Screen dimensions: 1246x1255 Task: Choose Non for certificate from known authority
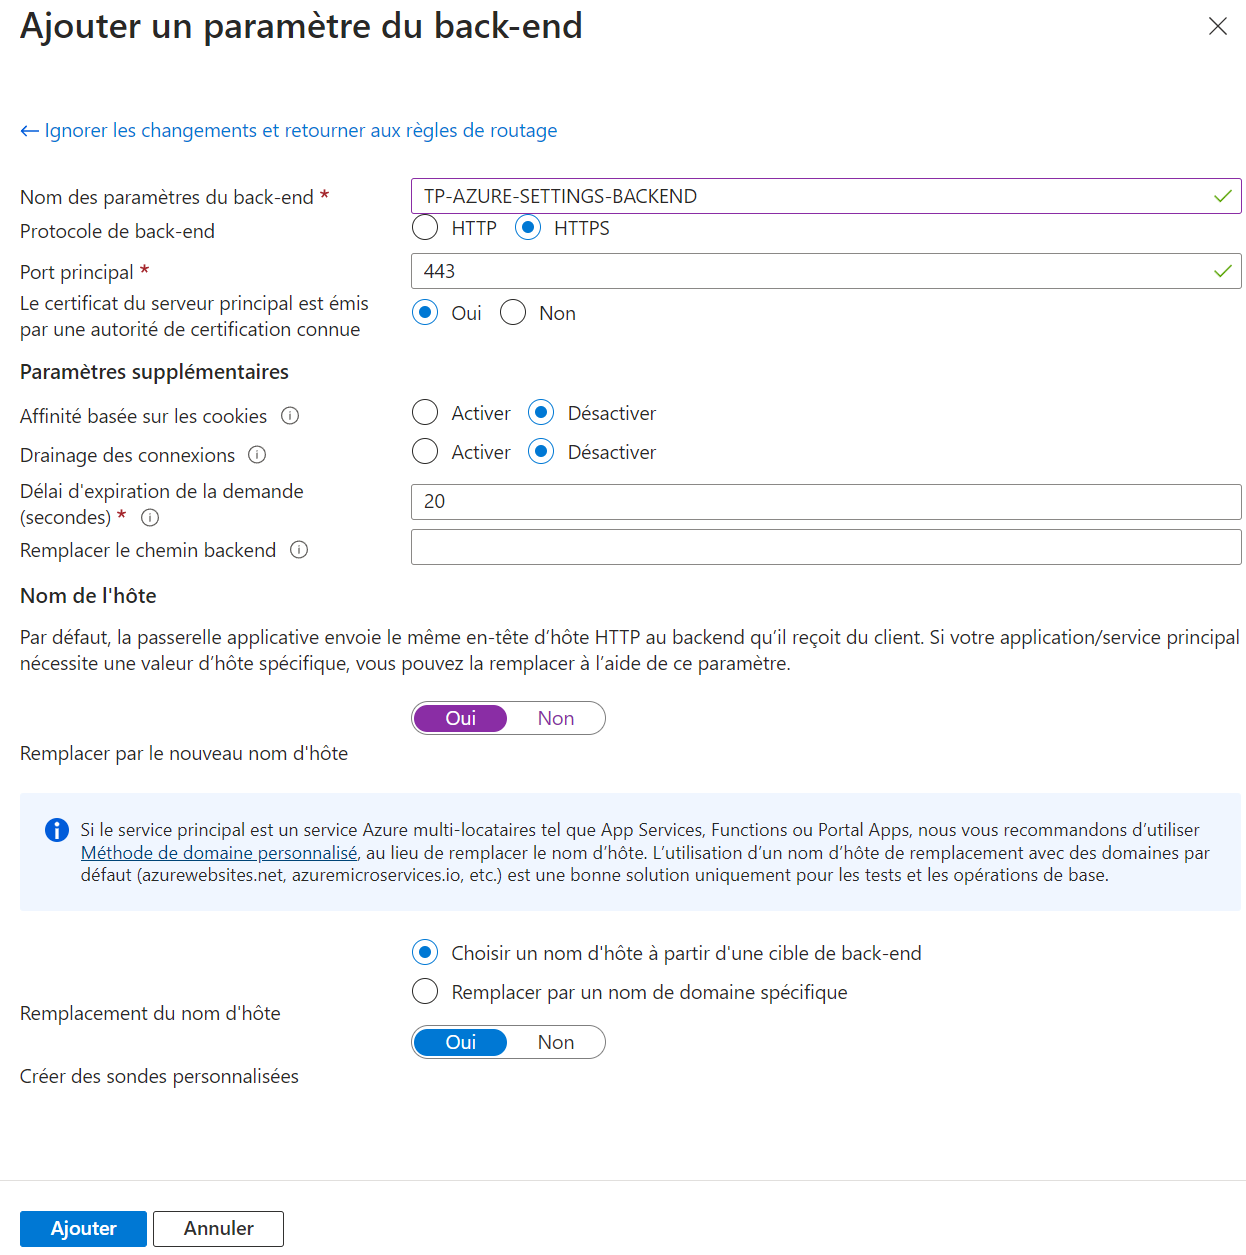coord(513,312)
